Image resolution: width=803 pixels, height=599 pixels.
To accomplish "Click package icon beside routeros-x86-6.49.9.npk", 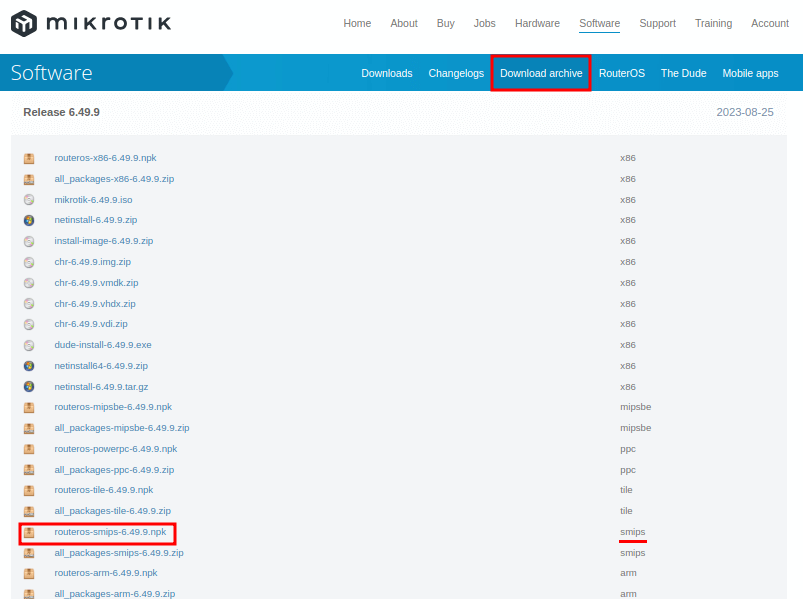I will click(x=29, y=158).
